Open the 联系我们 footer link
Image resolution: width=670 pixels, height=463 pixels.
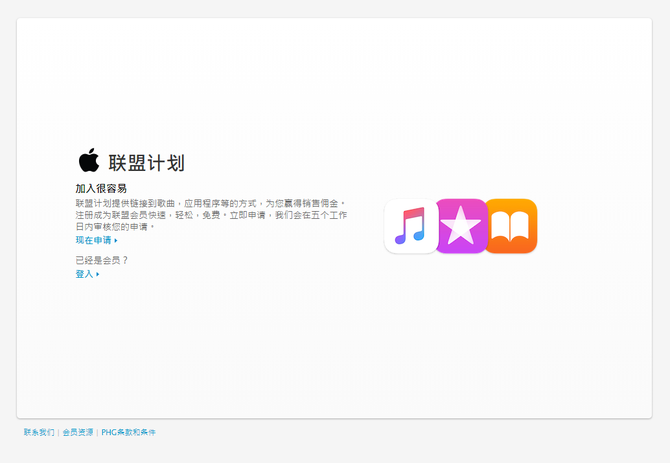click(x=39, y=432)
